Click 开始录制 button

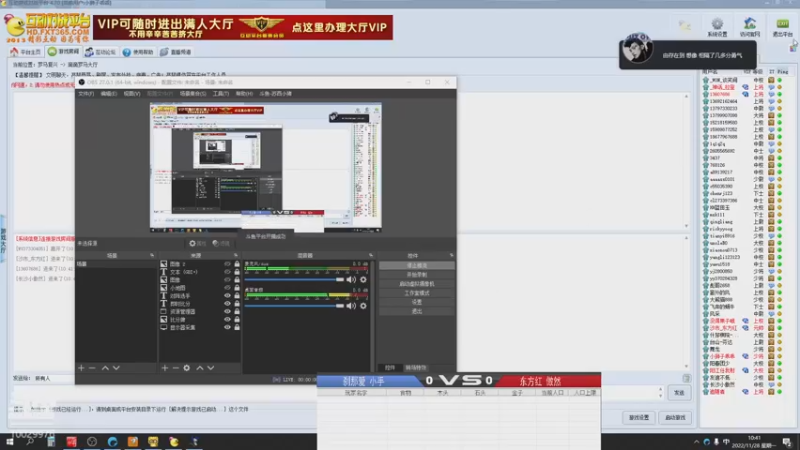click(x=417, y=275)
